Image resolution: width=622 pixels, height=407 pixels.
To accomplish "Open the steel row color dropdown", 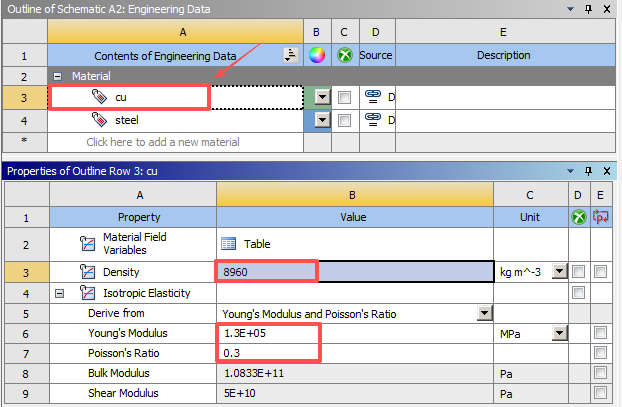I will point(323,120).
